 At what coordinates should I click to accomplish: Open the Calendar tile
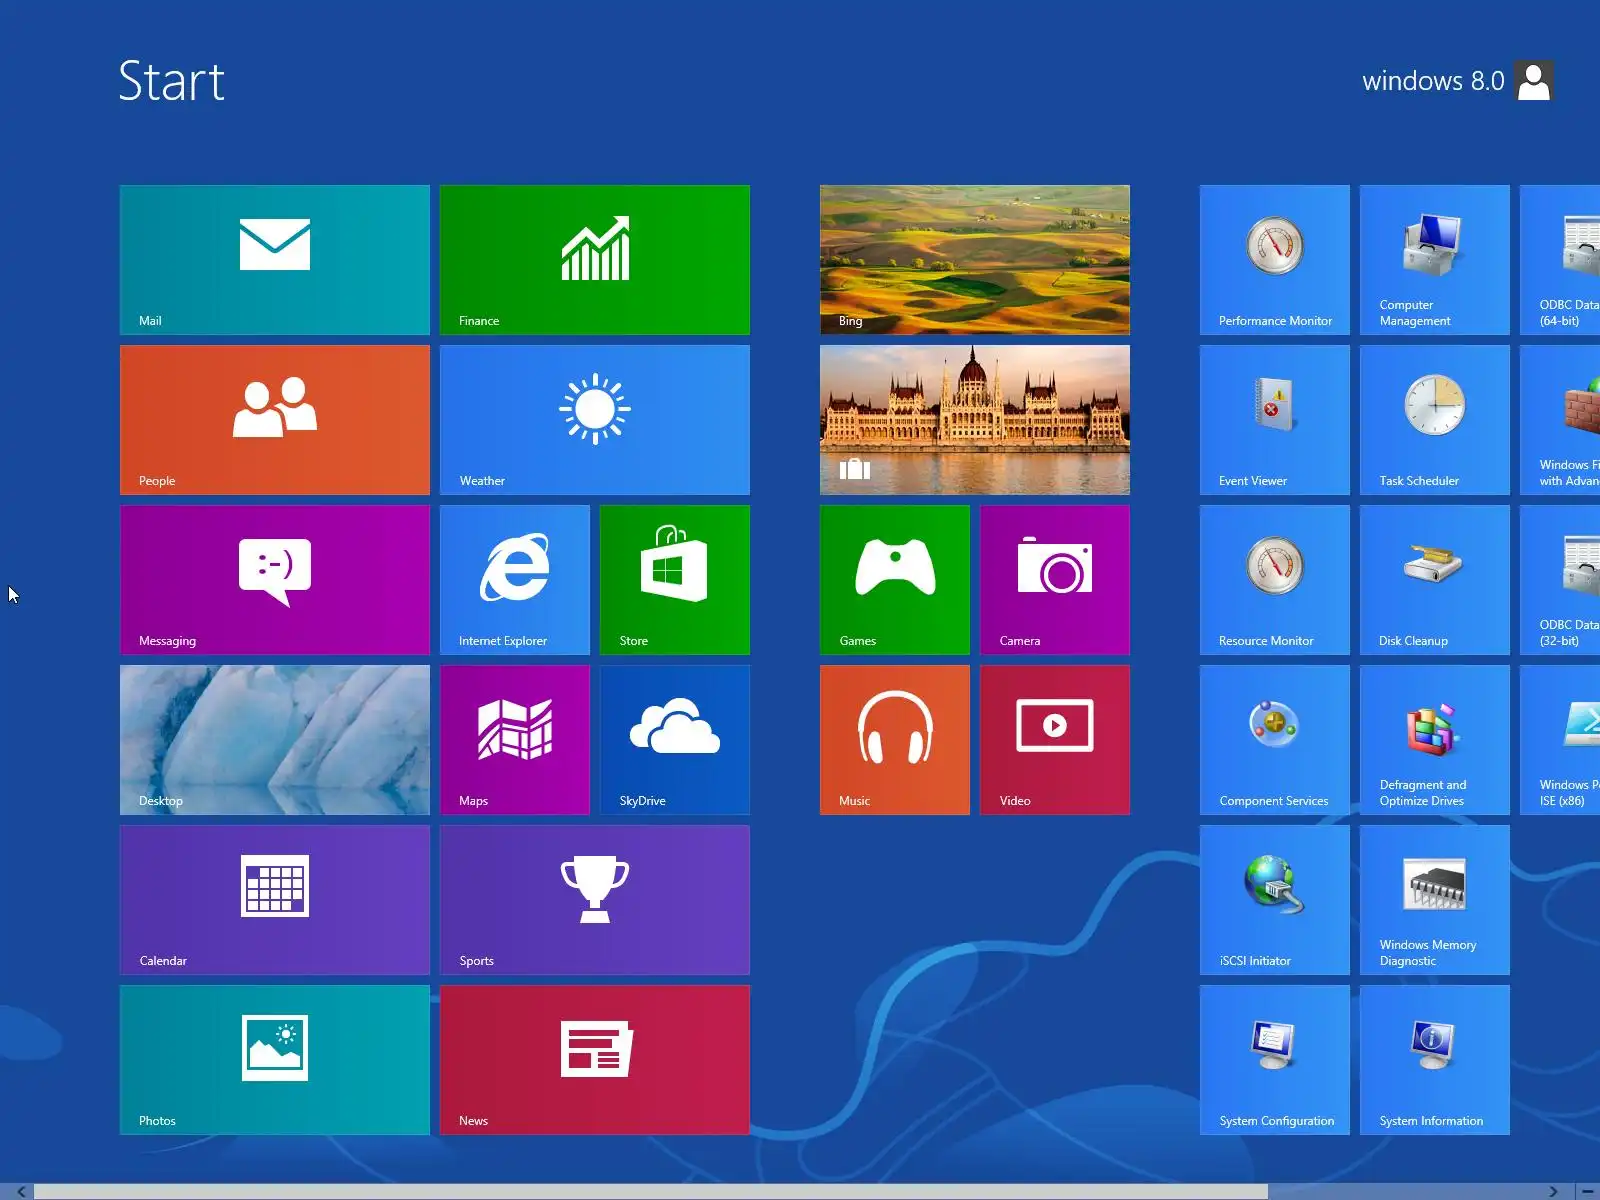tap(275, 900)
